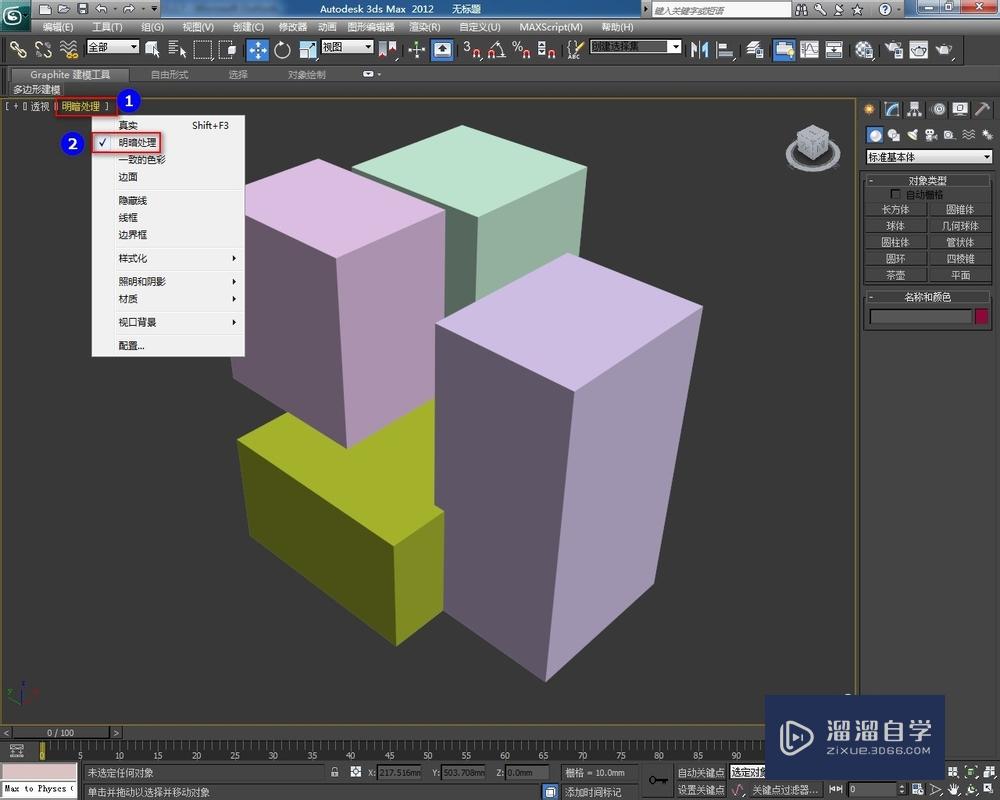Toggle the selection lock icon in status bar
Screen dimensions: 1000x800
335,772
